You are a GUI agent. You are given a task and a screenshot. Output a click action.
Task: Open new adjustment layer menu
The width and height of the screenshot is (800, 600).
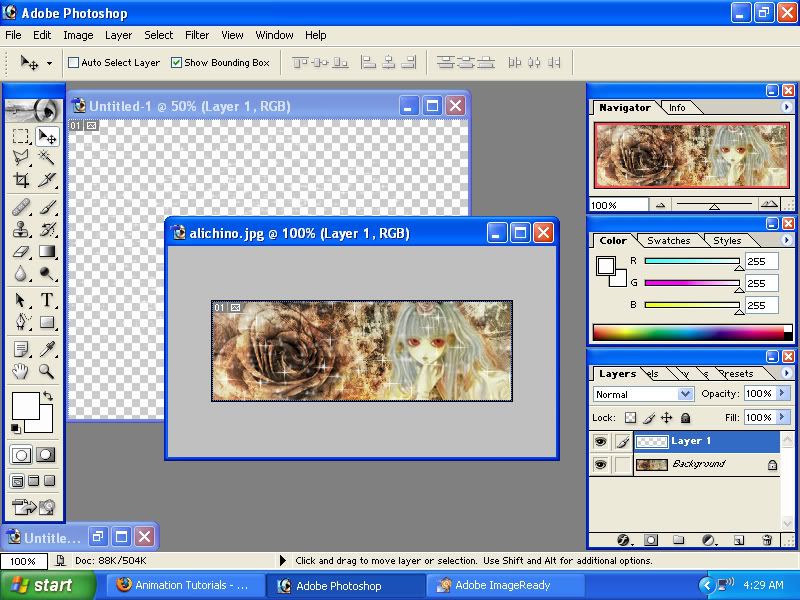[708, 540]
